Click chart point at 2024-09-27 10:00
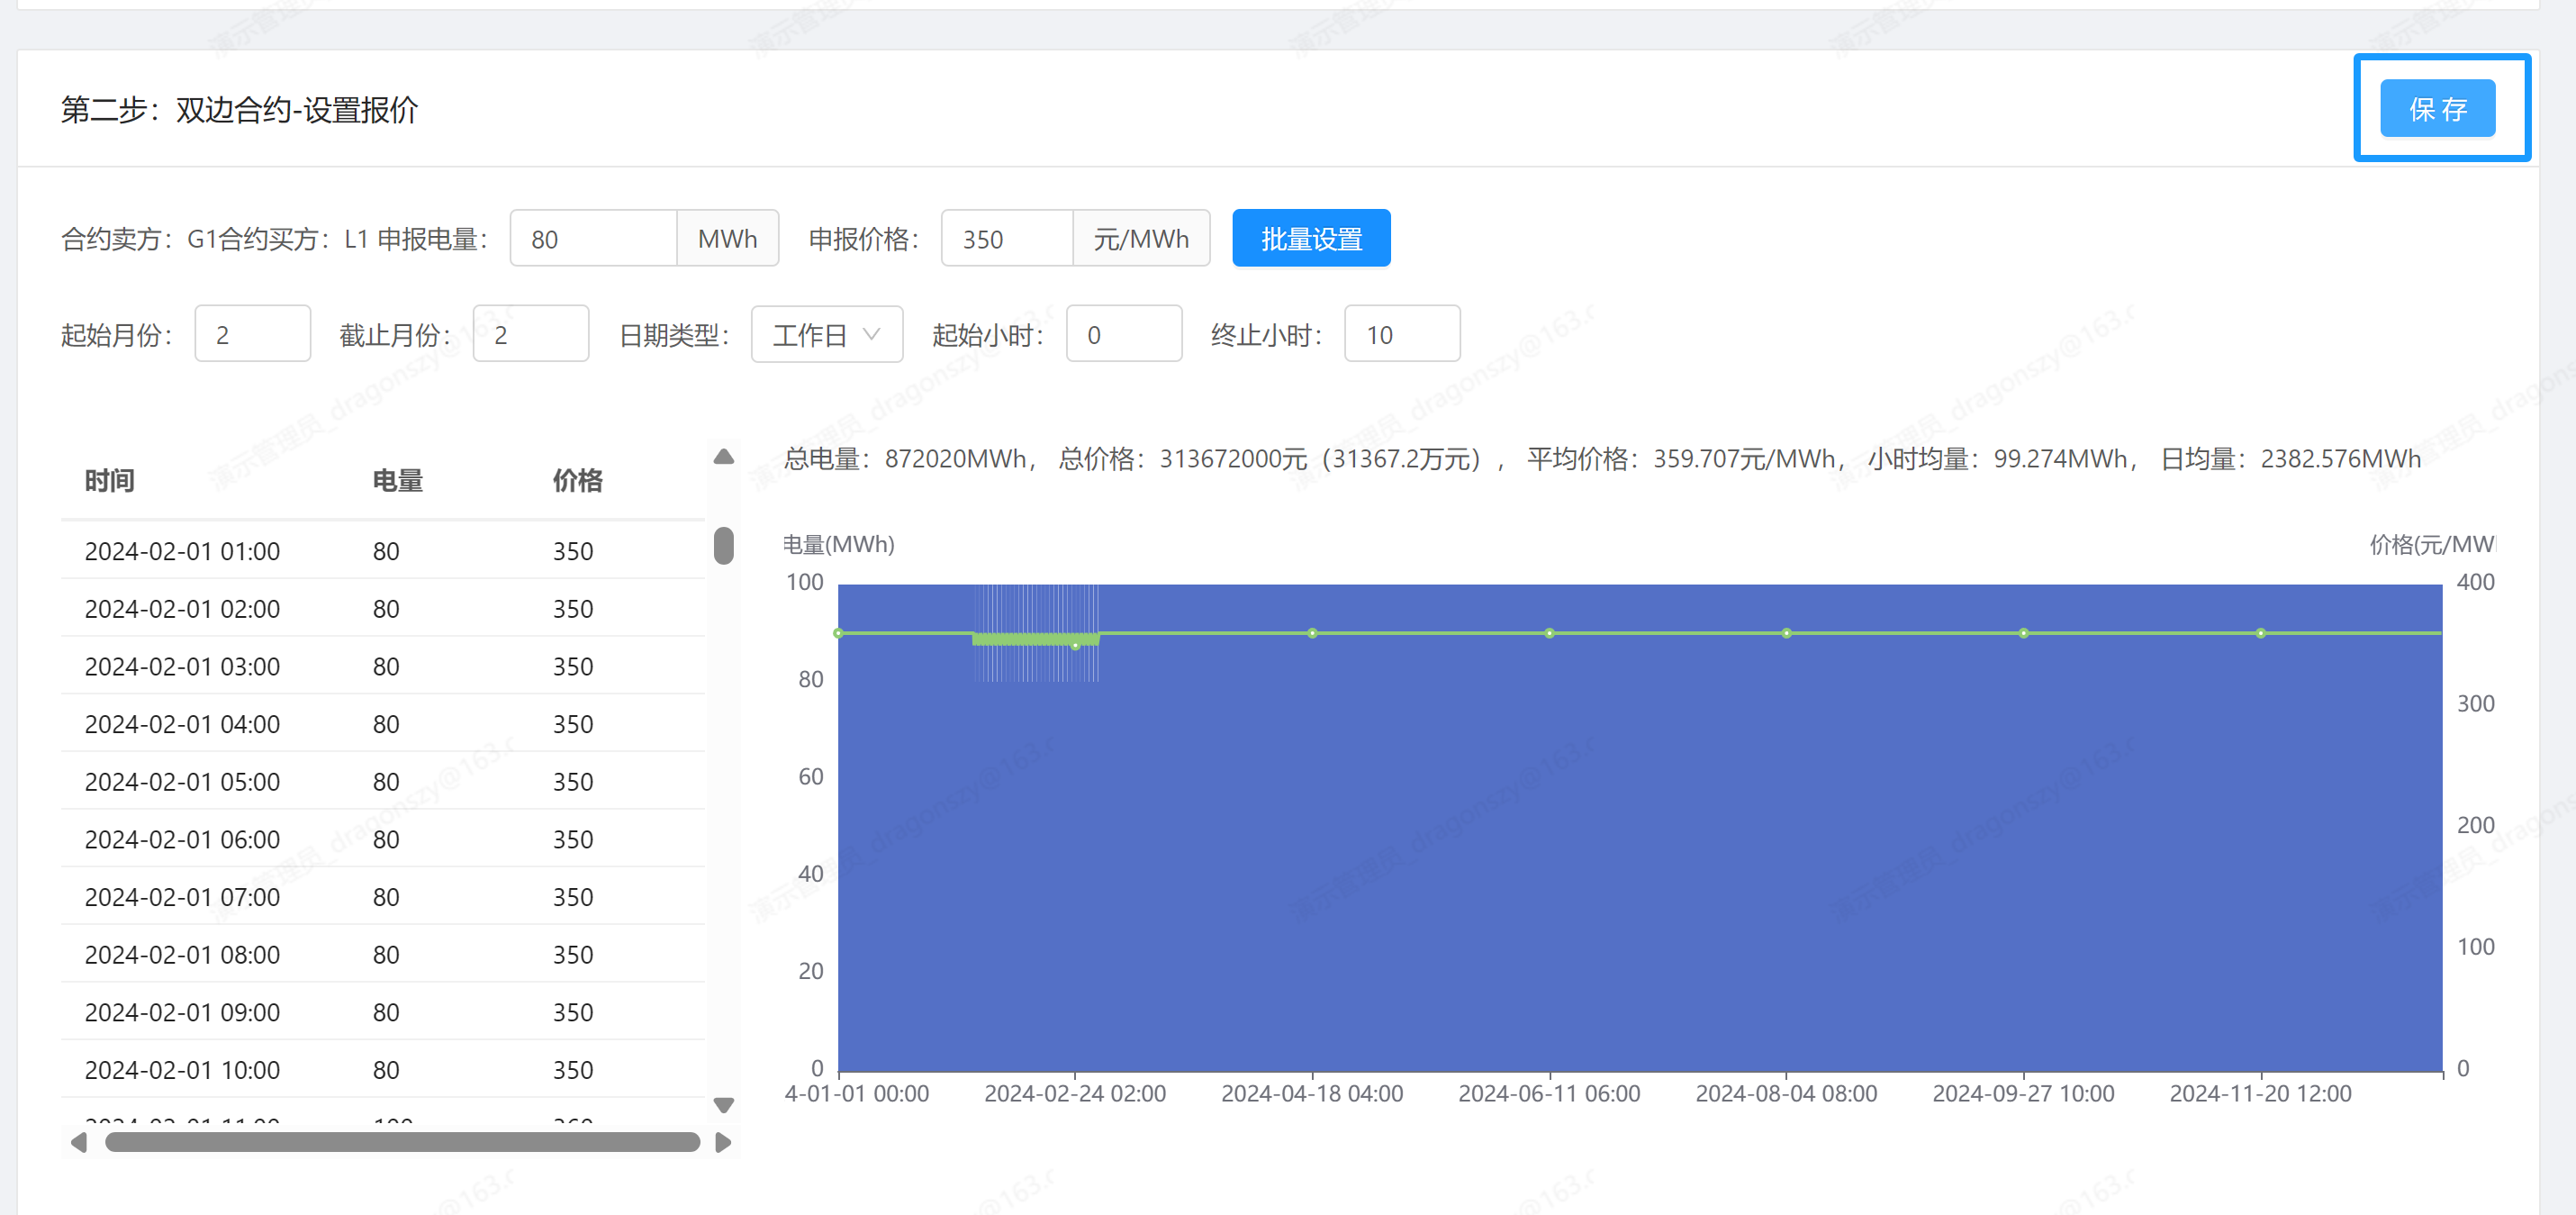The width and height of the screenshot is (2576, 1215). point(2023,633)
